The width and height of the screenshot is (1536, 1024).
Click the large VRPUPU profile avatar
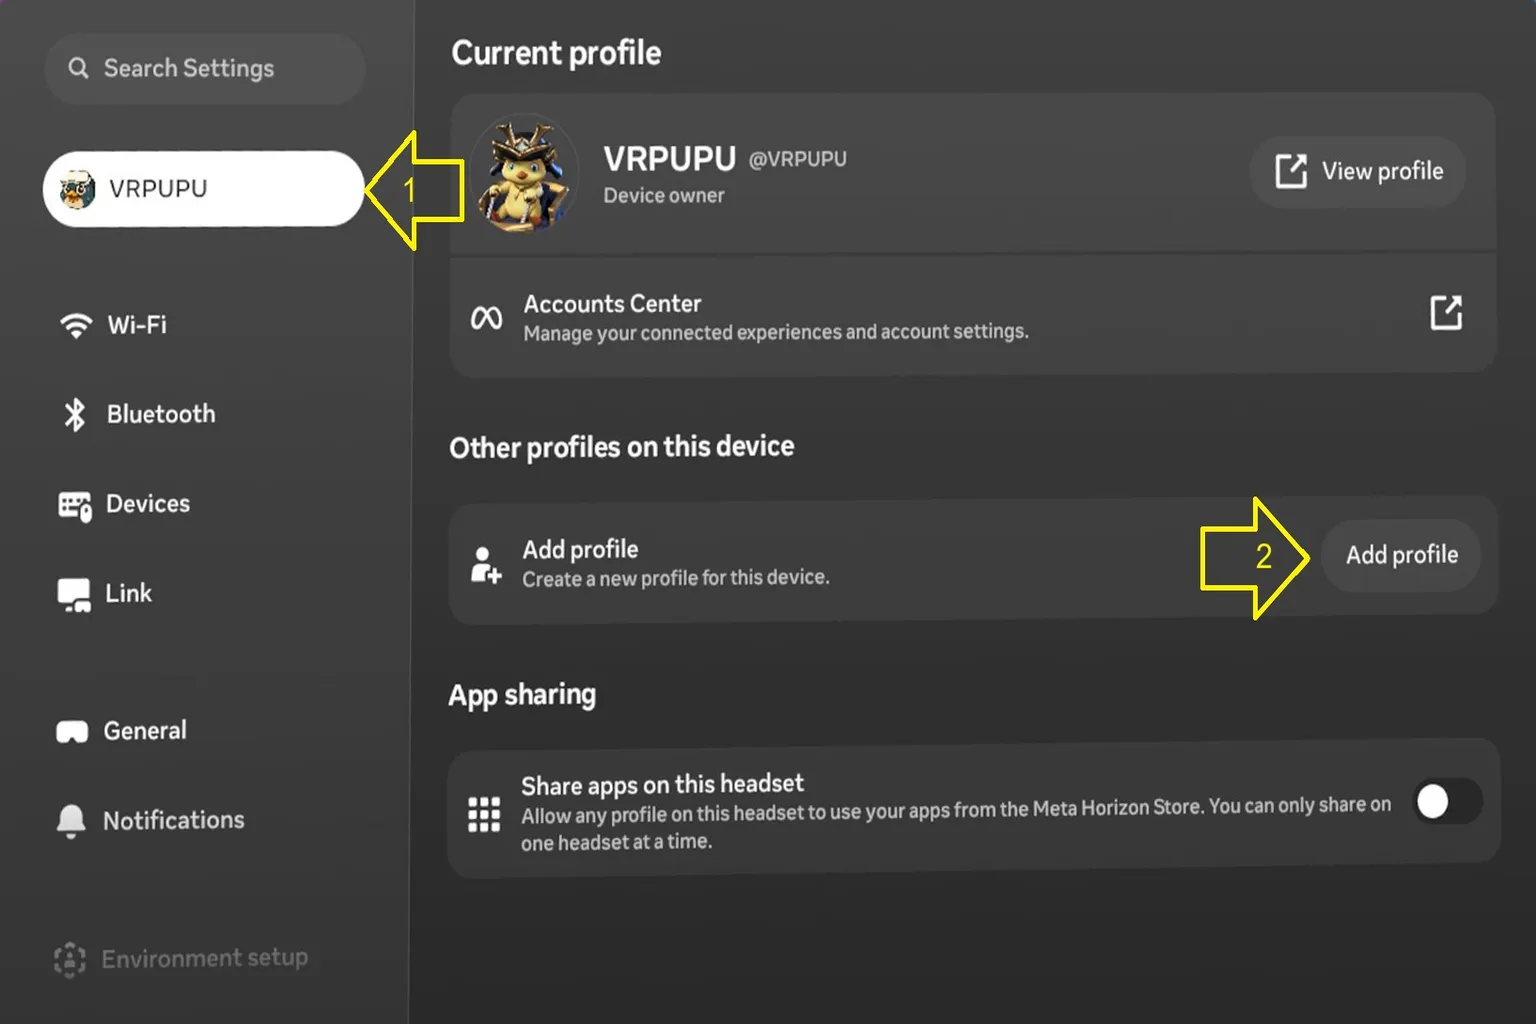pyautogui.click(x=523, y=174)
